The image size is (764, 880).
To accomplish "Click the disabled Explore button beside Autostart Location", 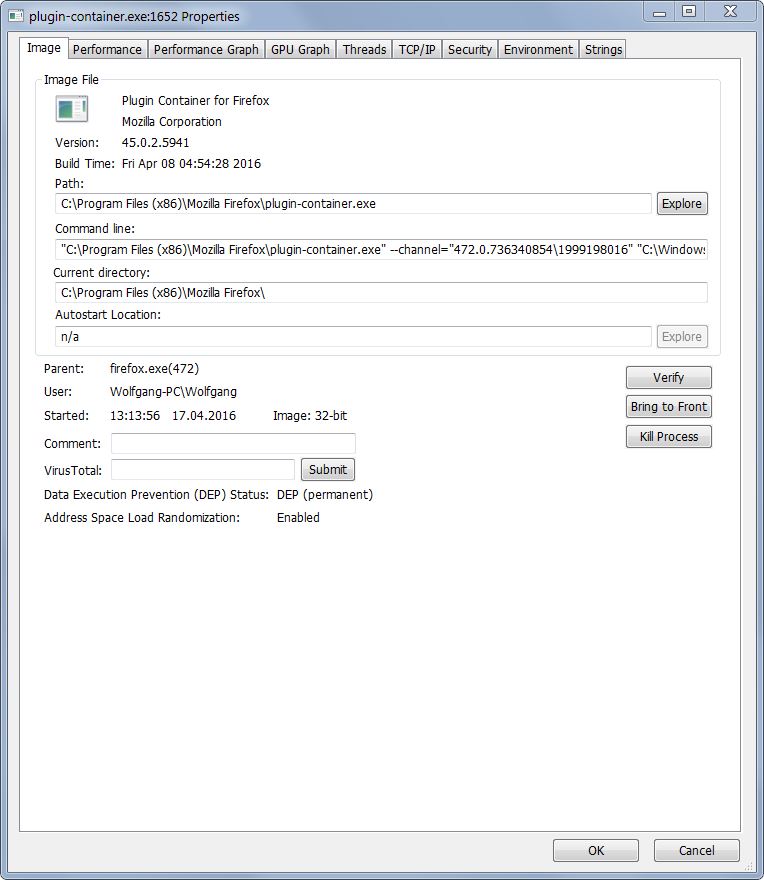I will (682, 337).
